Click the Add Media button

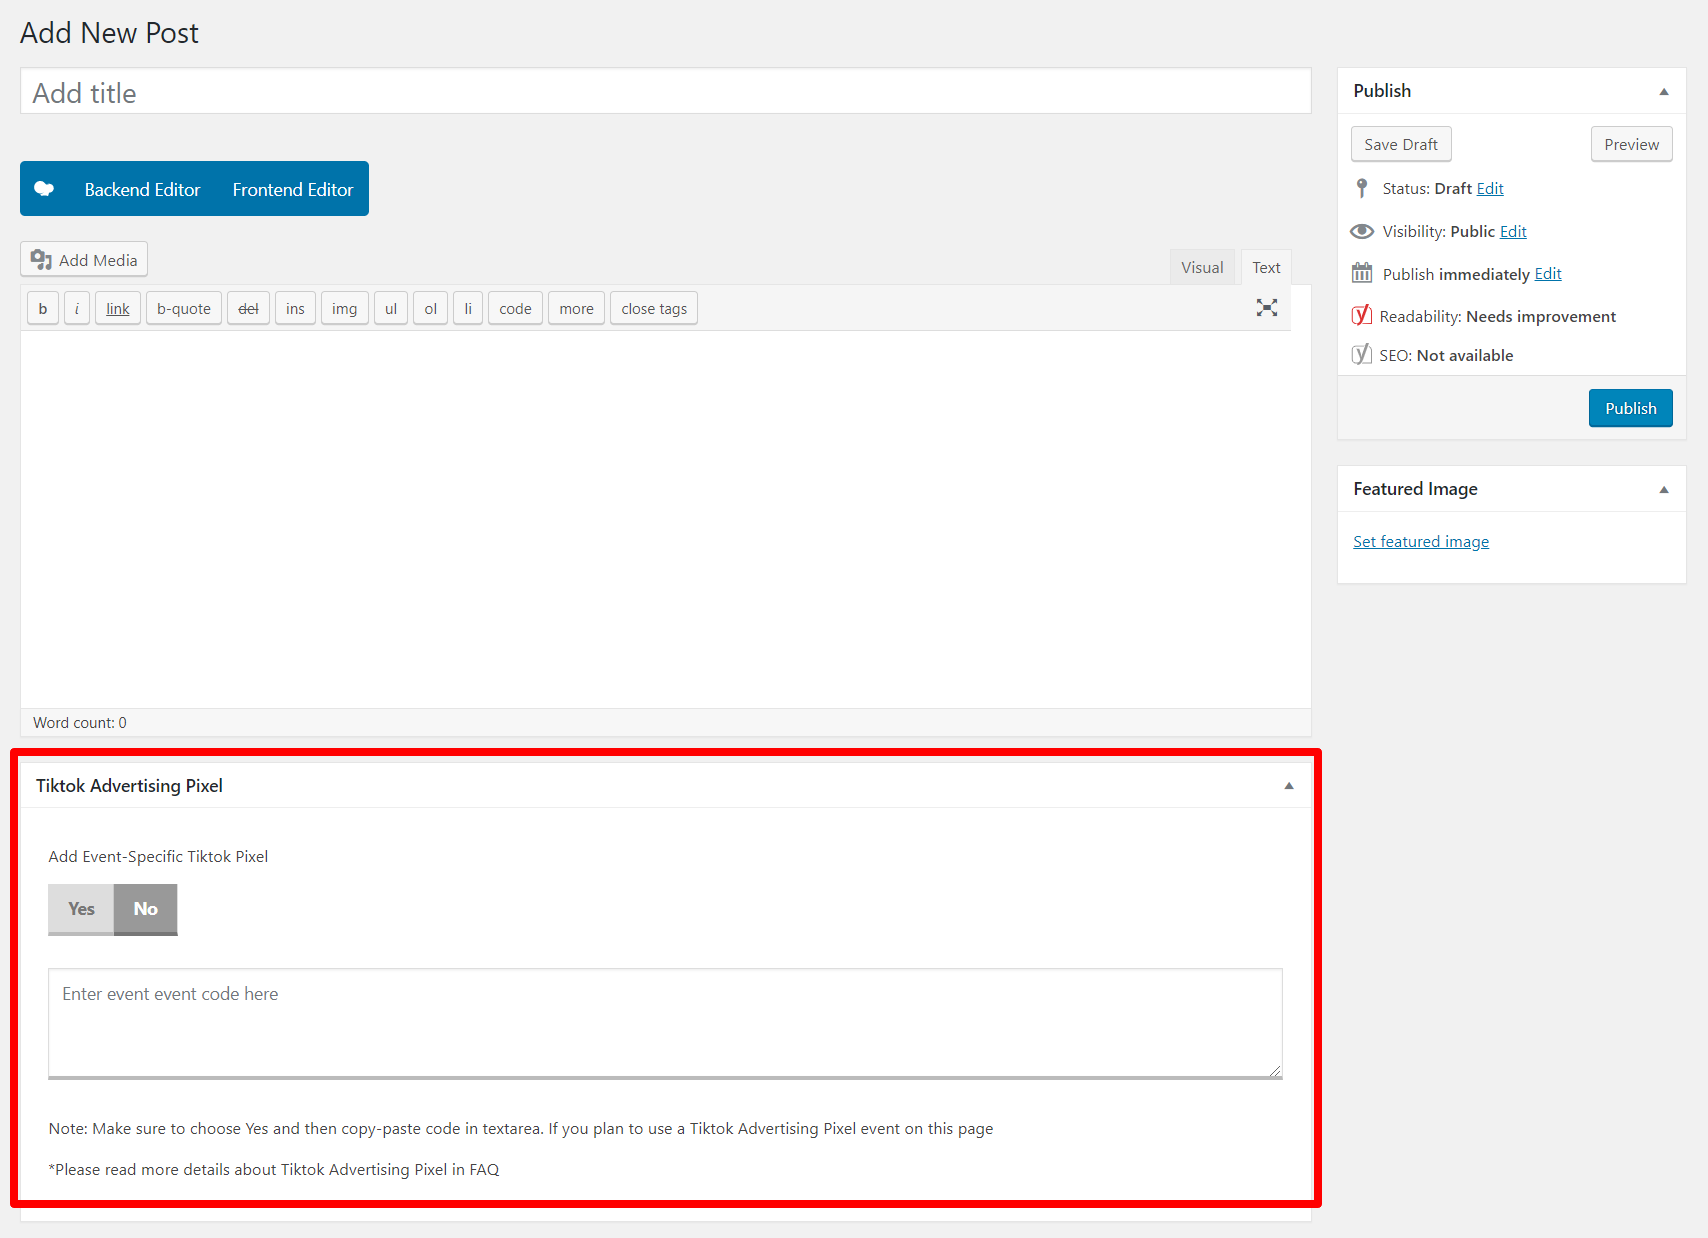pyautogui.click(x=84, y=260)
